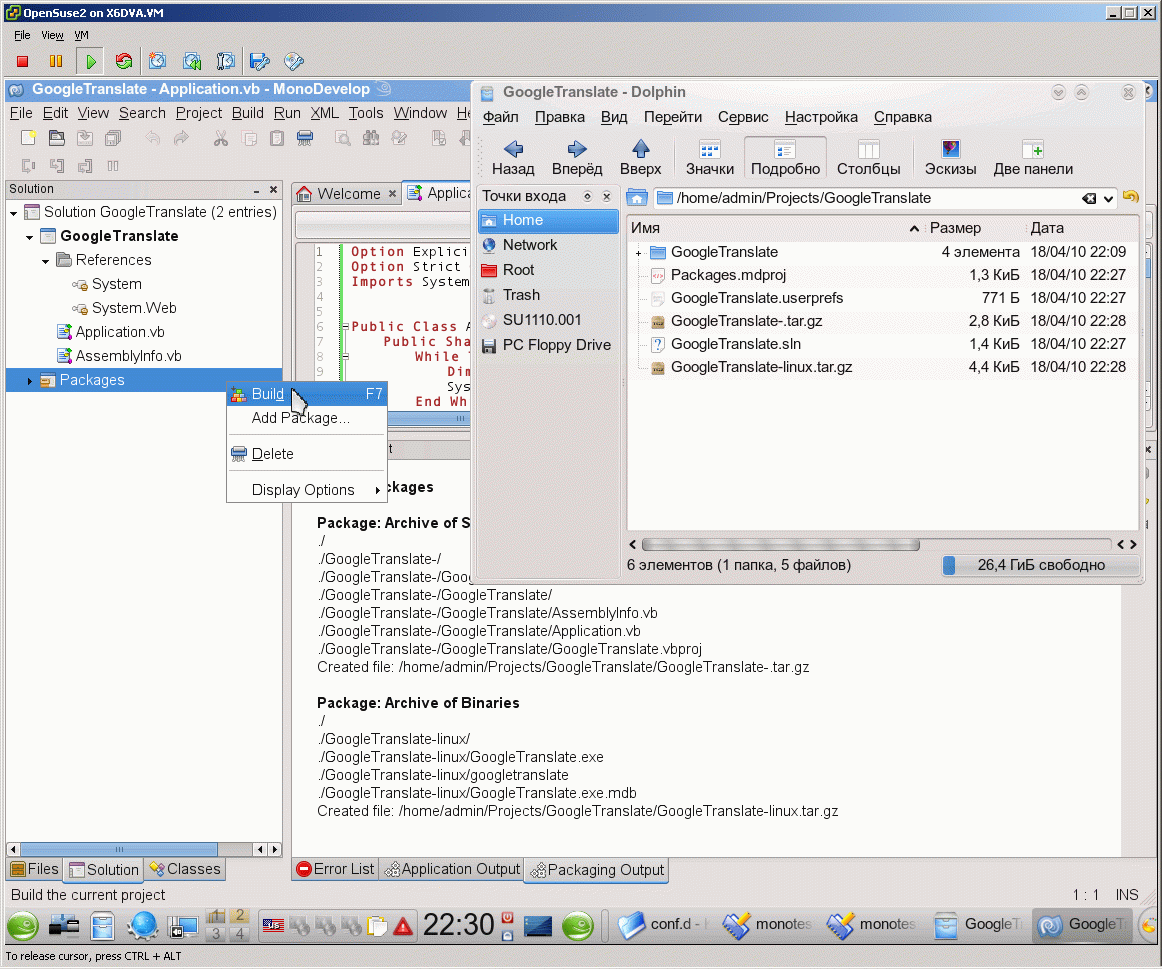Clear the Dolphin location bar text

tap(1089, 199)
